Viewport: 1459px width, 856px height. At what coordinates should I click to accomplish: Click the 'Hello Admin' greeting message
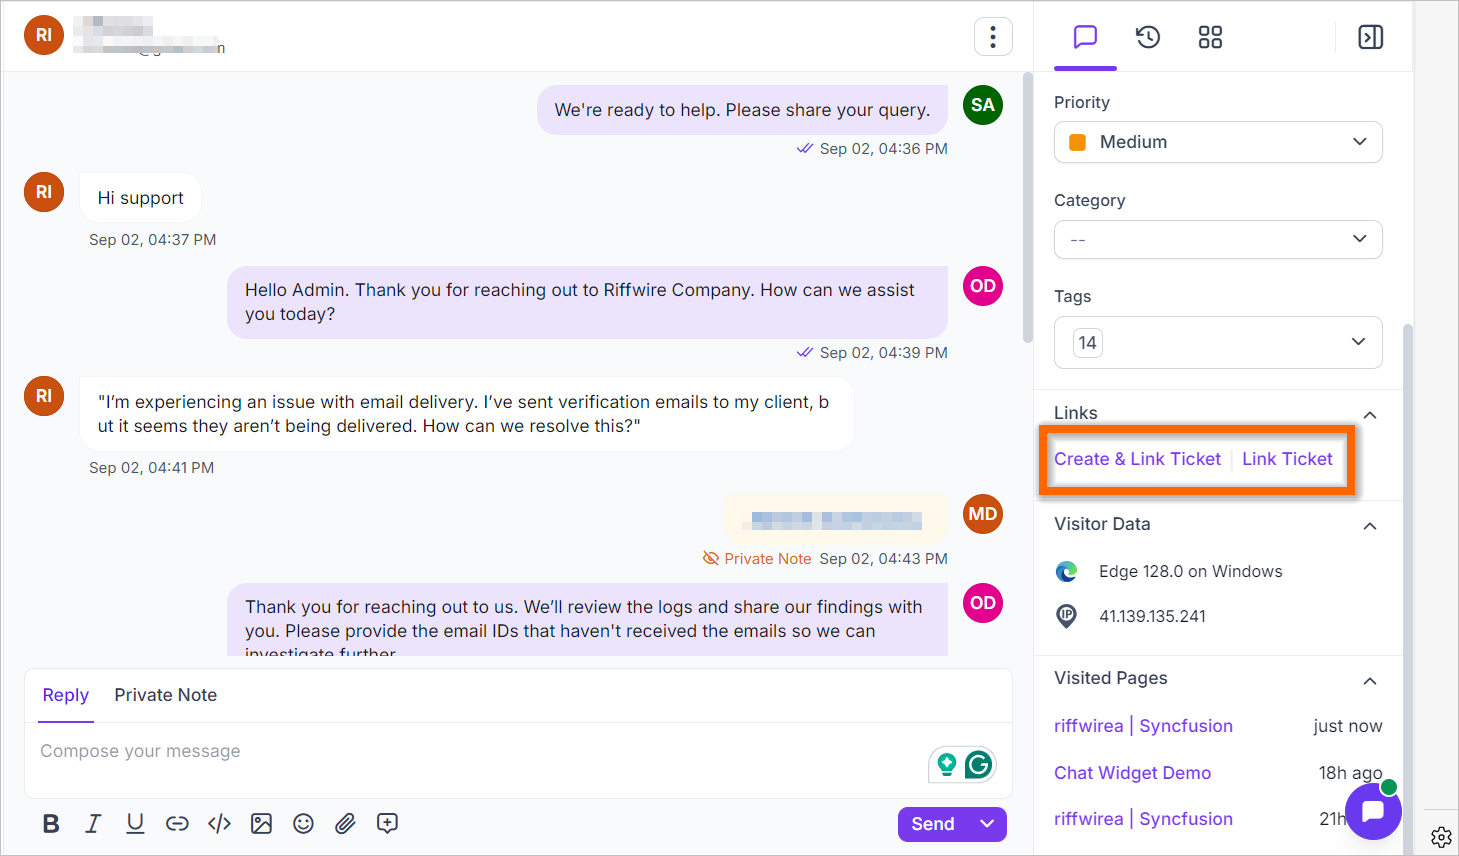[x=587, y=302]
